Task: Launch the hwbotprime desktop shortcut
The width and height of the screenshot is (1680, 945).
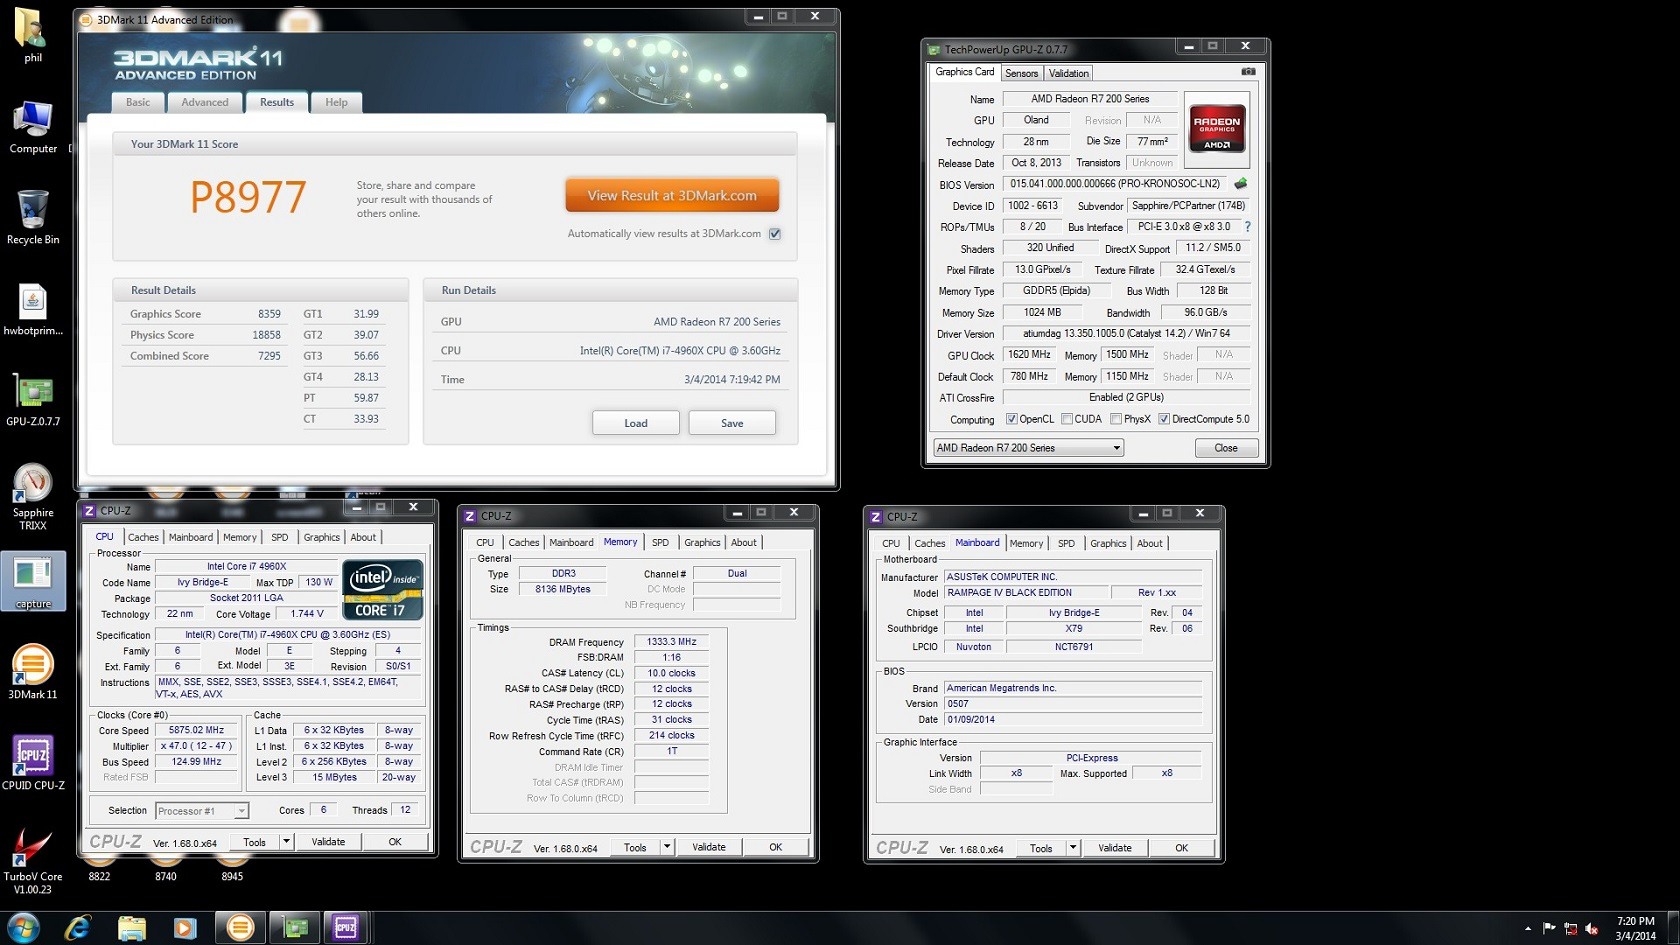Action: (x=33, y=309)
